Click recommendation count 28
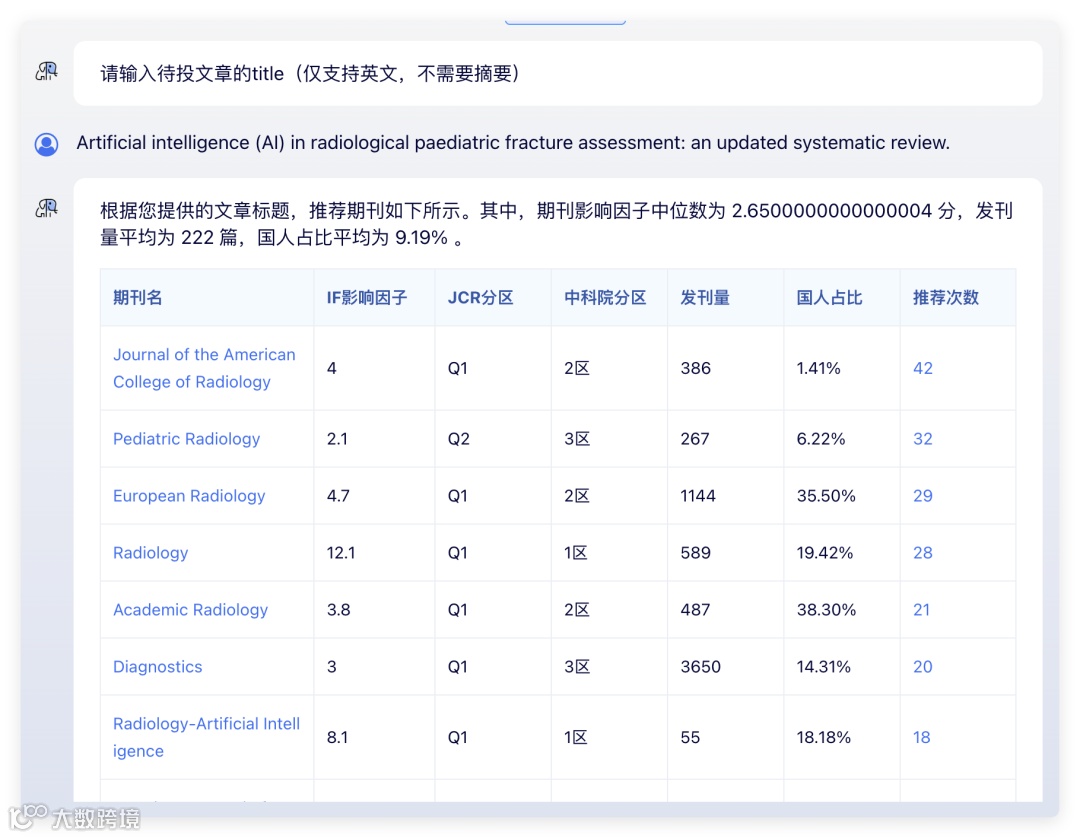The height and width of the screenshot is (838, 1080). (x=922, y=553)
